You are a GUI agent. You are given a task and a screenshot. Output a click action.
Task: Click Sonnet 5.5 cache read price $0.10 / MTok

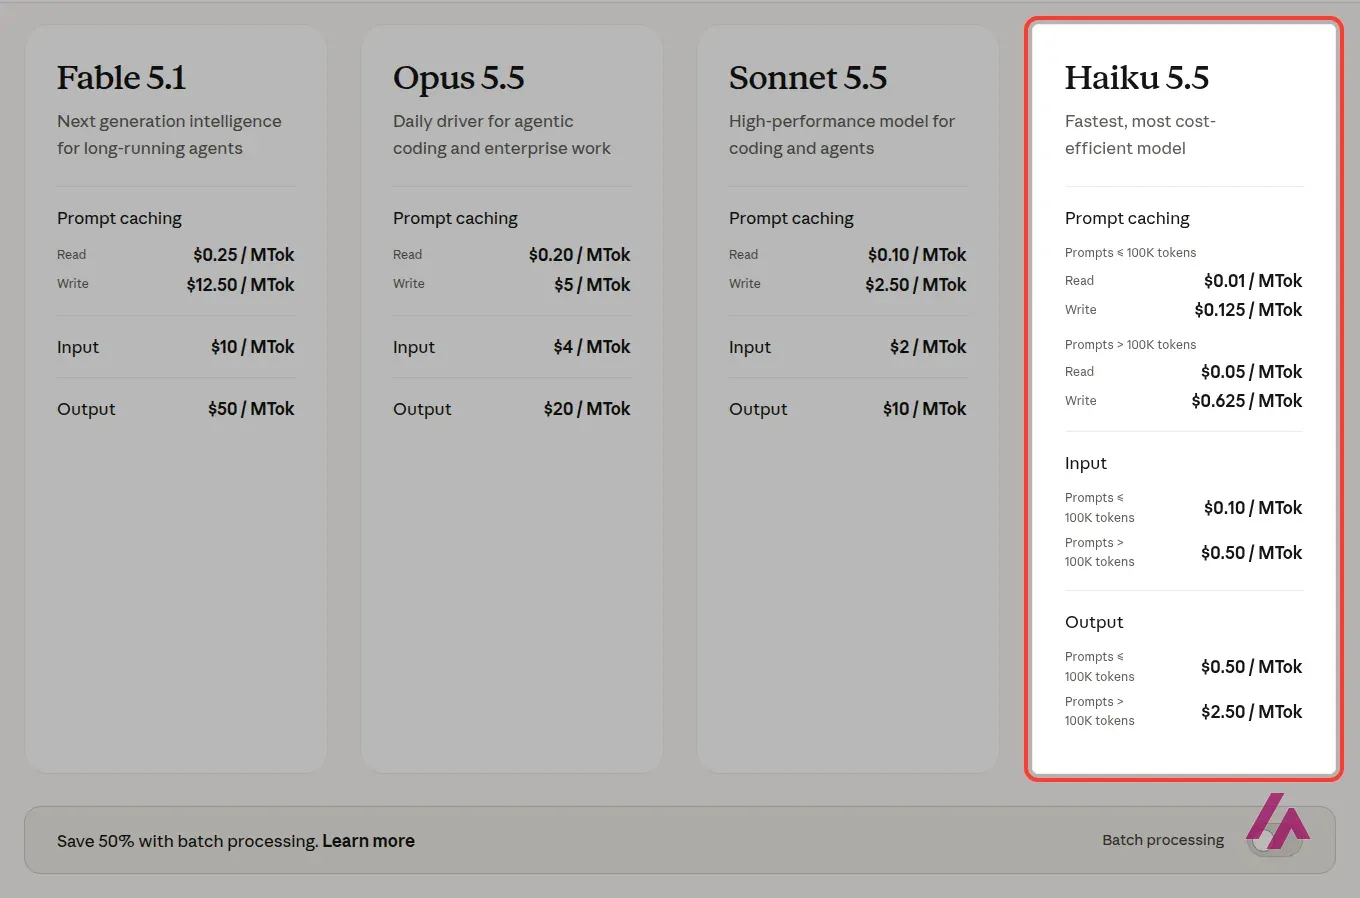pyautogui.click(x=917, y=255)
